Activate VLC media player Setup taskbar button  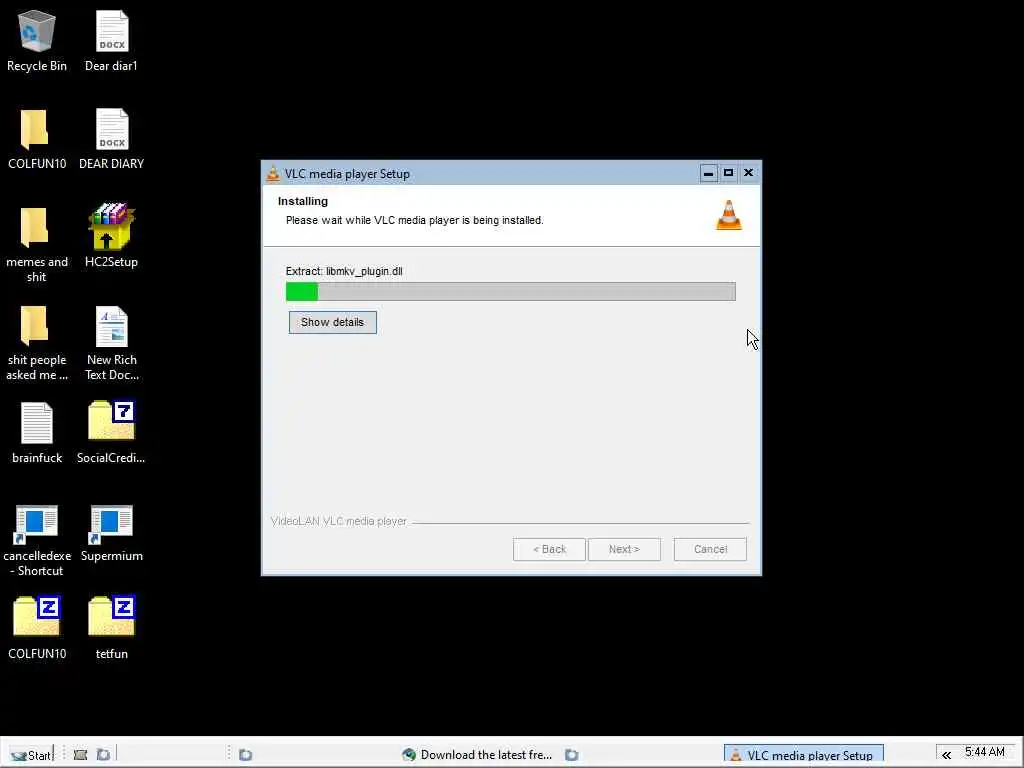tap(803, 755)
